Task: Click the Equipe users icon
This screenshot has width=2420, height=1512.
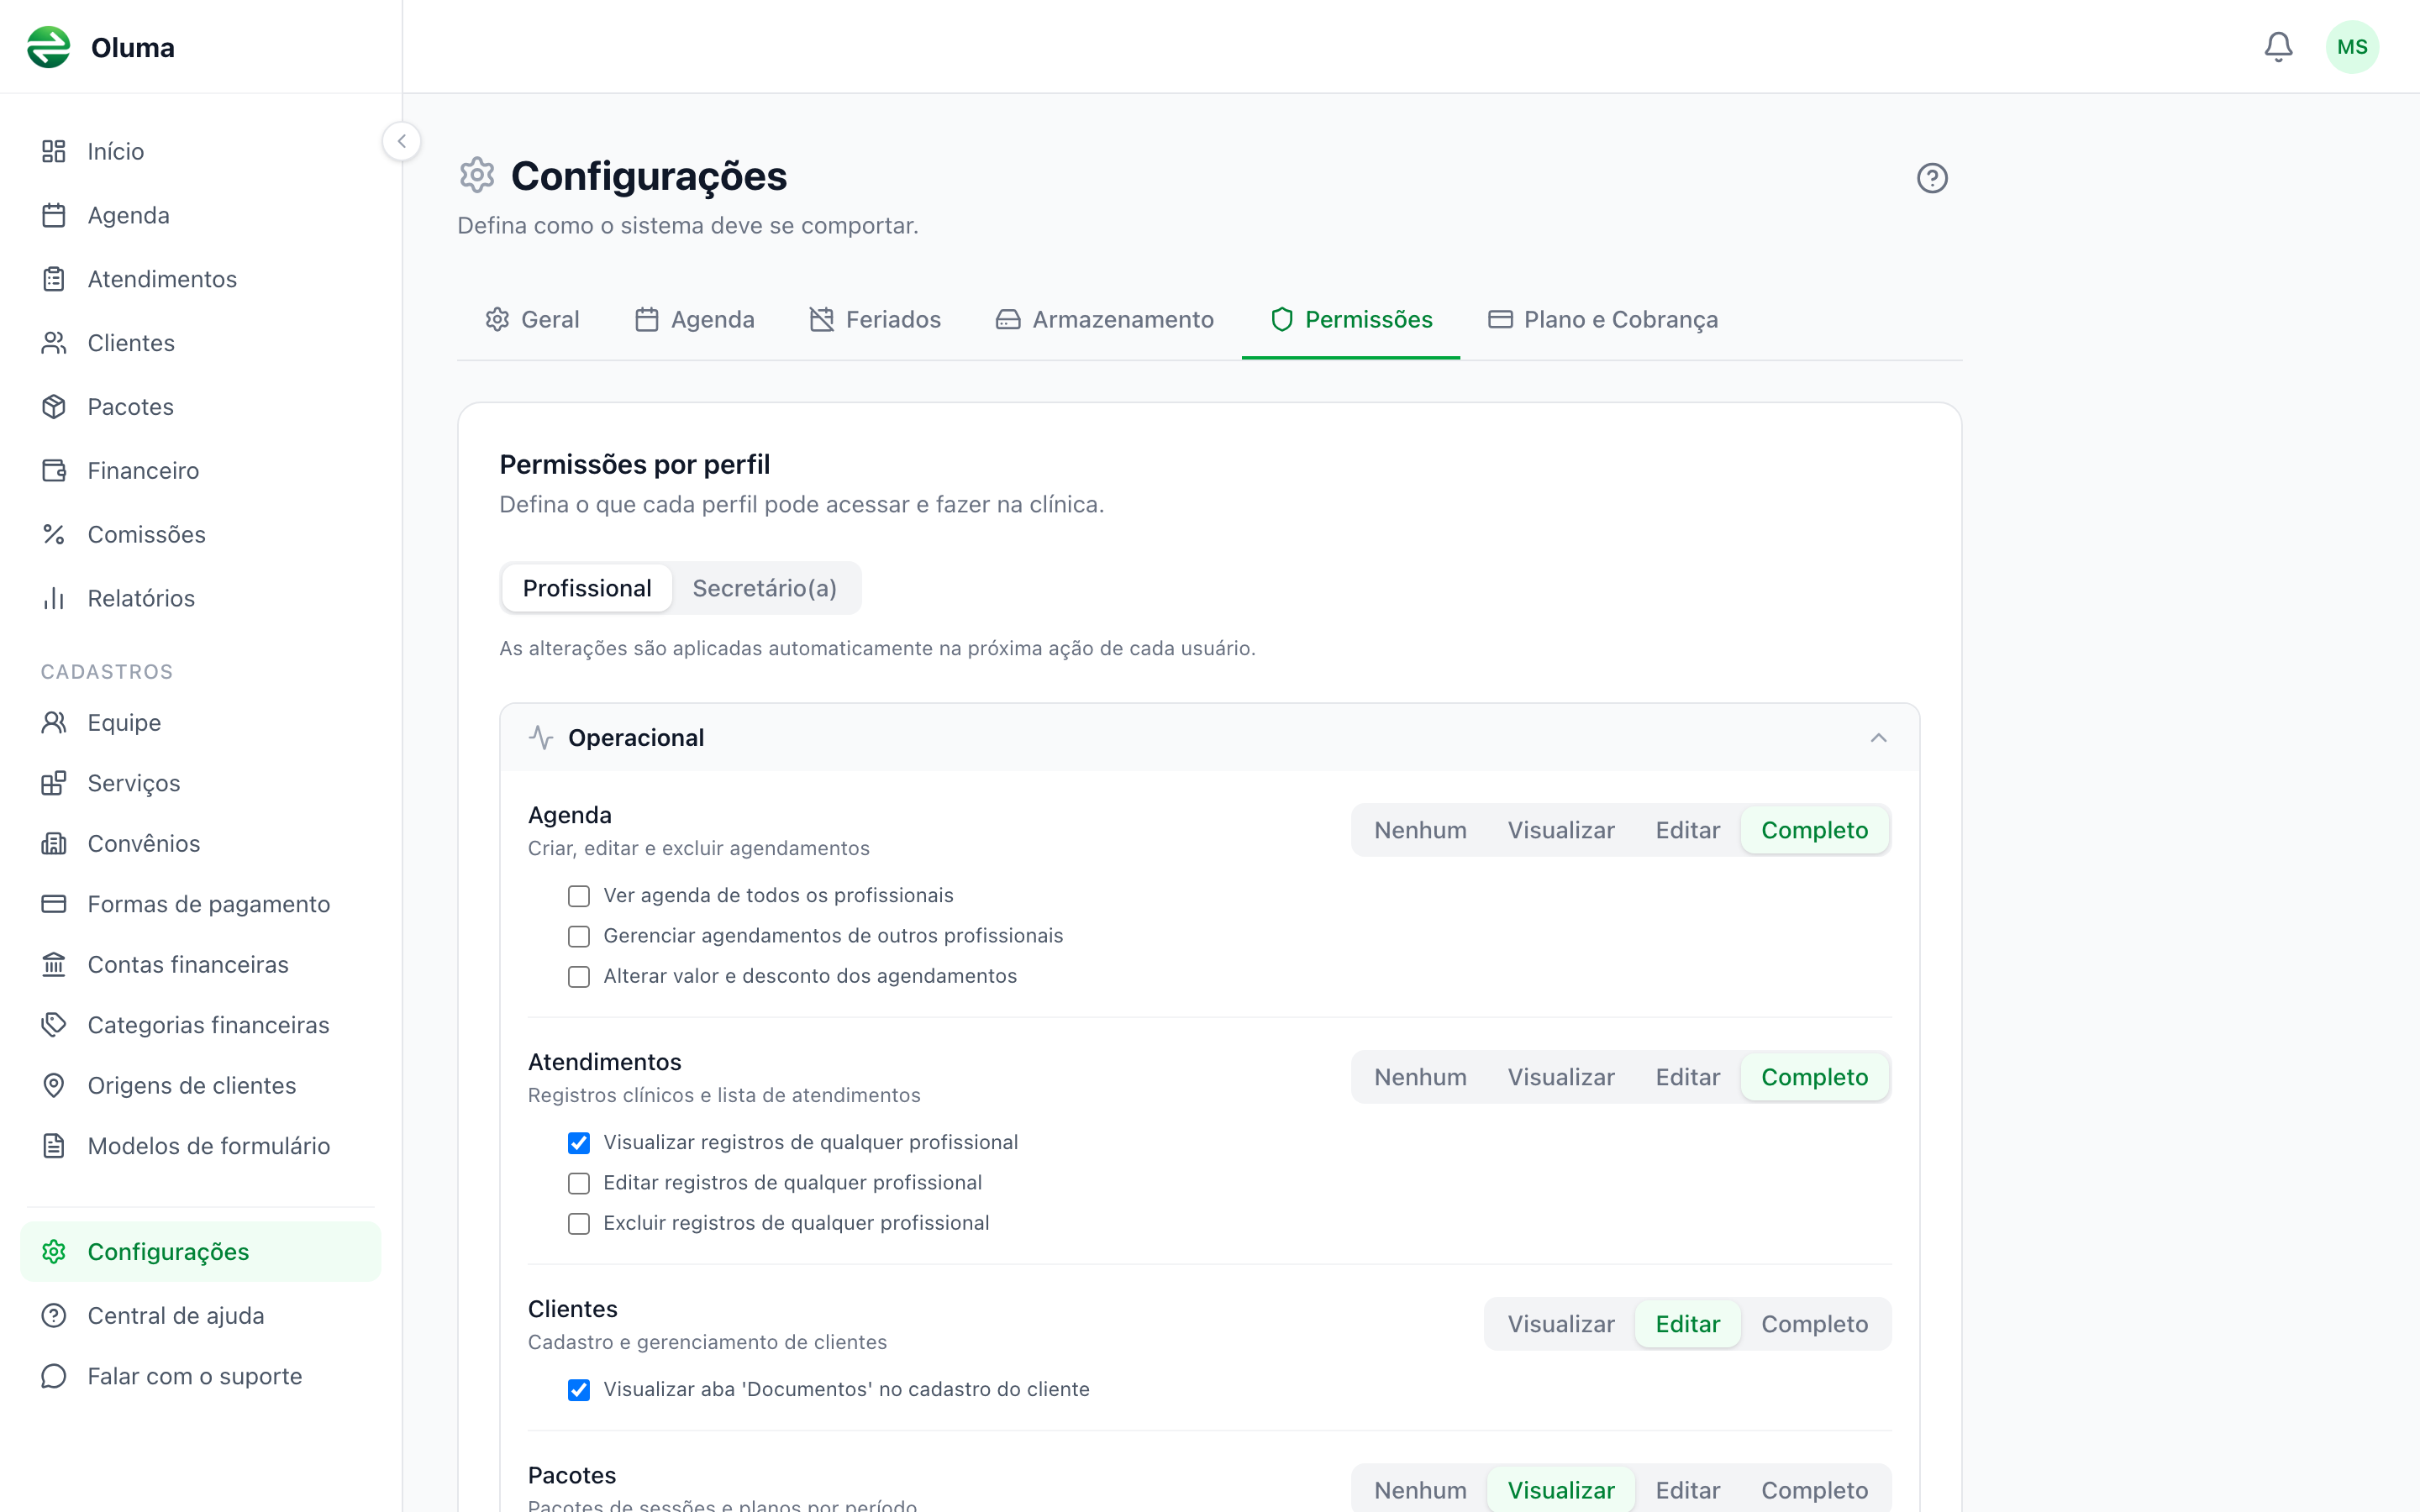Action: pyautogui.click(x=54, y=723)
